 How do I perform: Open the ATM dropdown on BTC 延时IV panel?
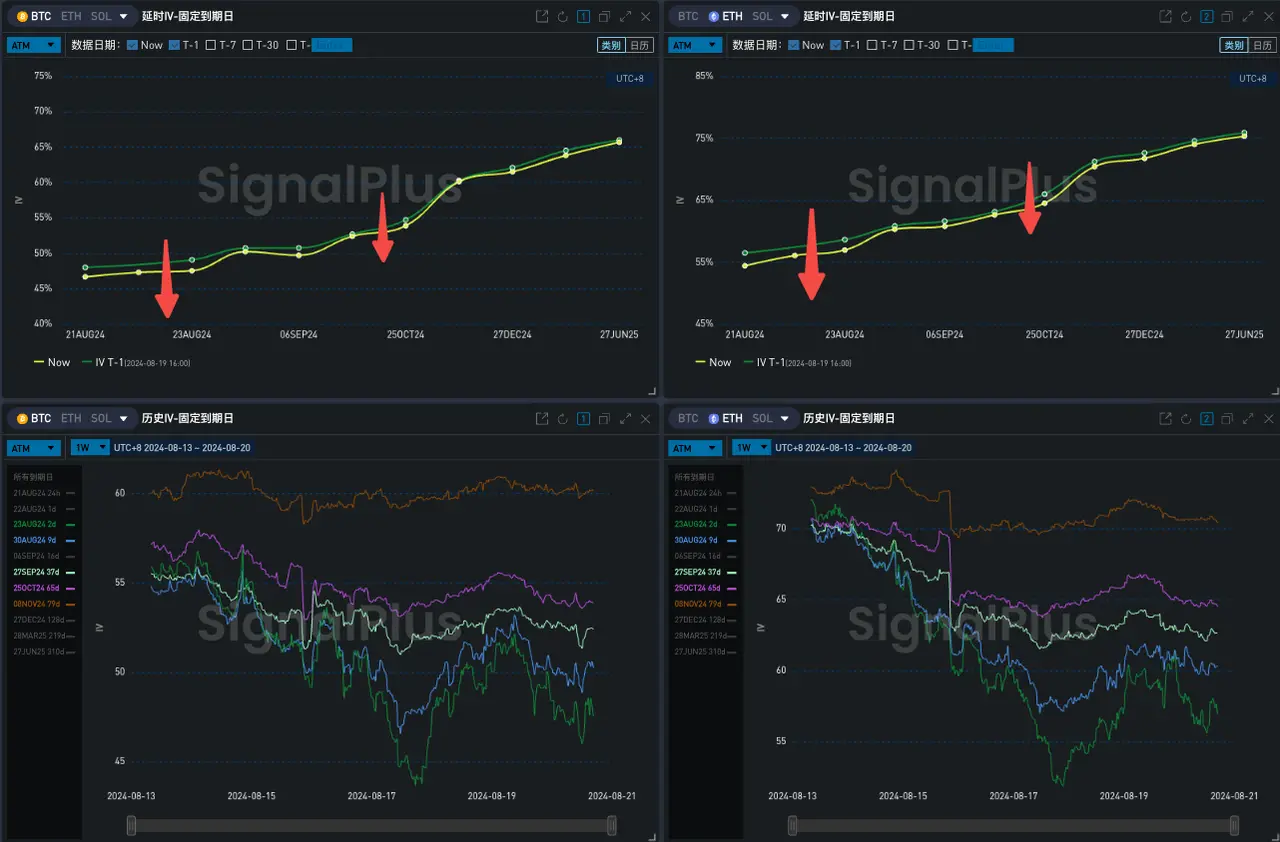(33, 44)
